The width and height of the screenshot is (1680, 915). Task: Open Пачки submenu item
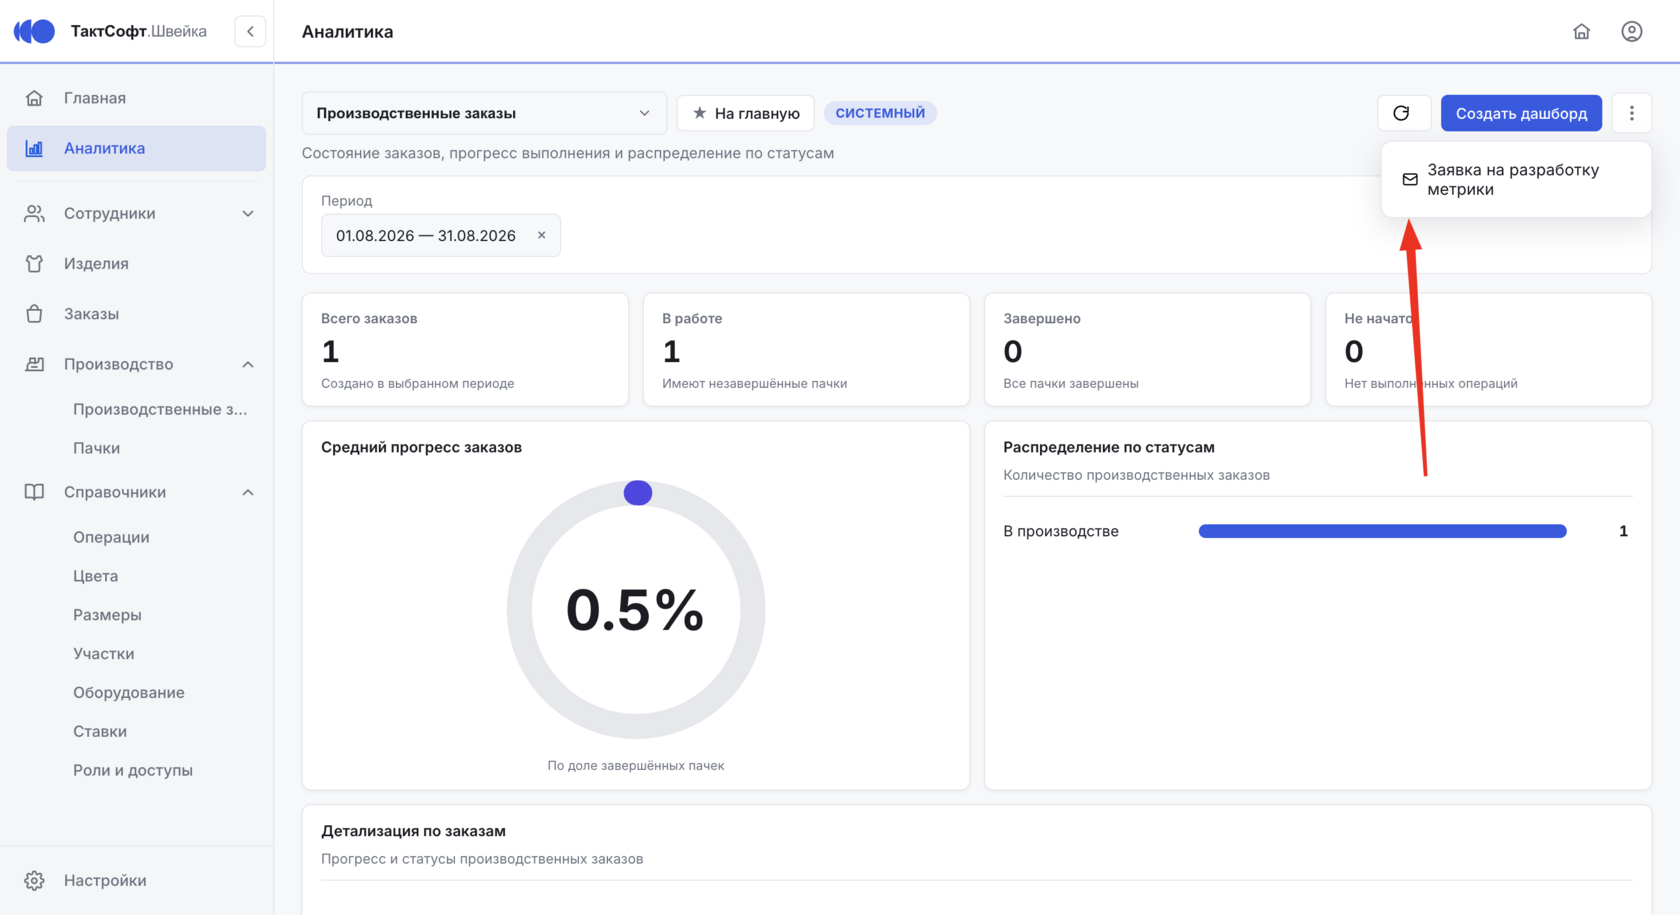coord(96,448)
